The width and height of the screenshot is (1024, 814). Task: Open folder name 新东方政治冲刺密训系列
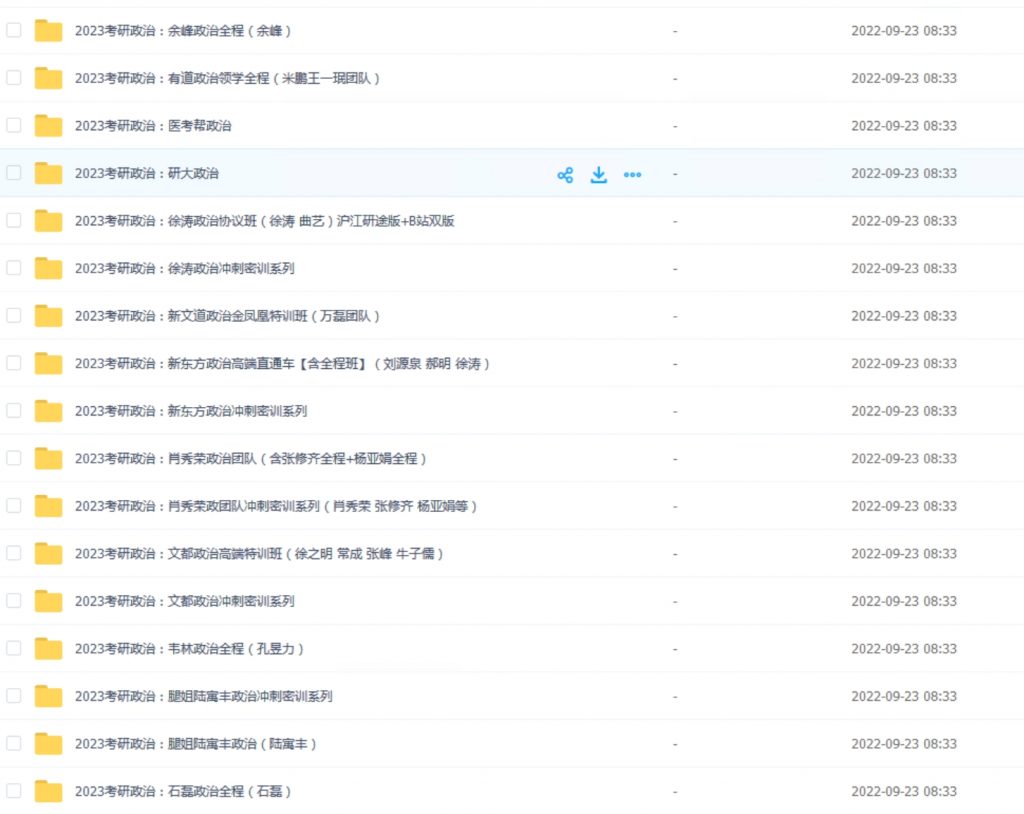[191, 411]
